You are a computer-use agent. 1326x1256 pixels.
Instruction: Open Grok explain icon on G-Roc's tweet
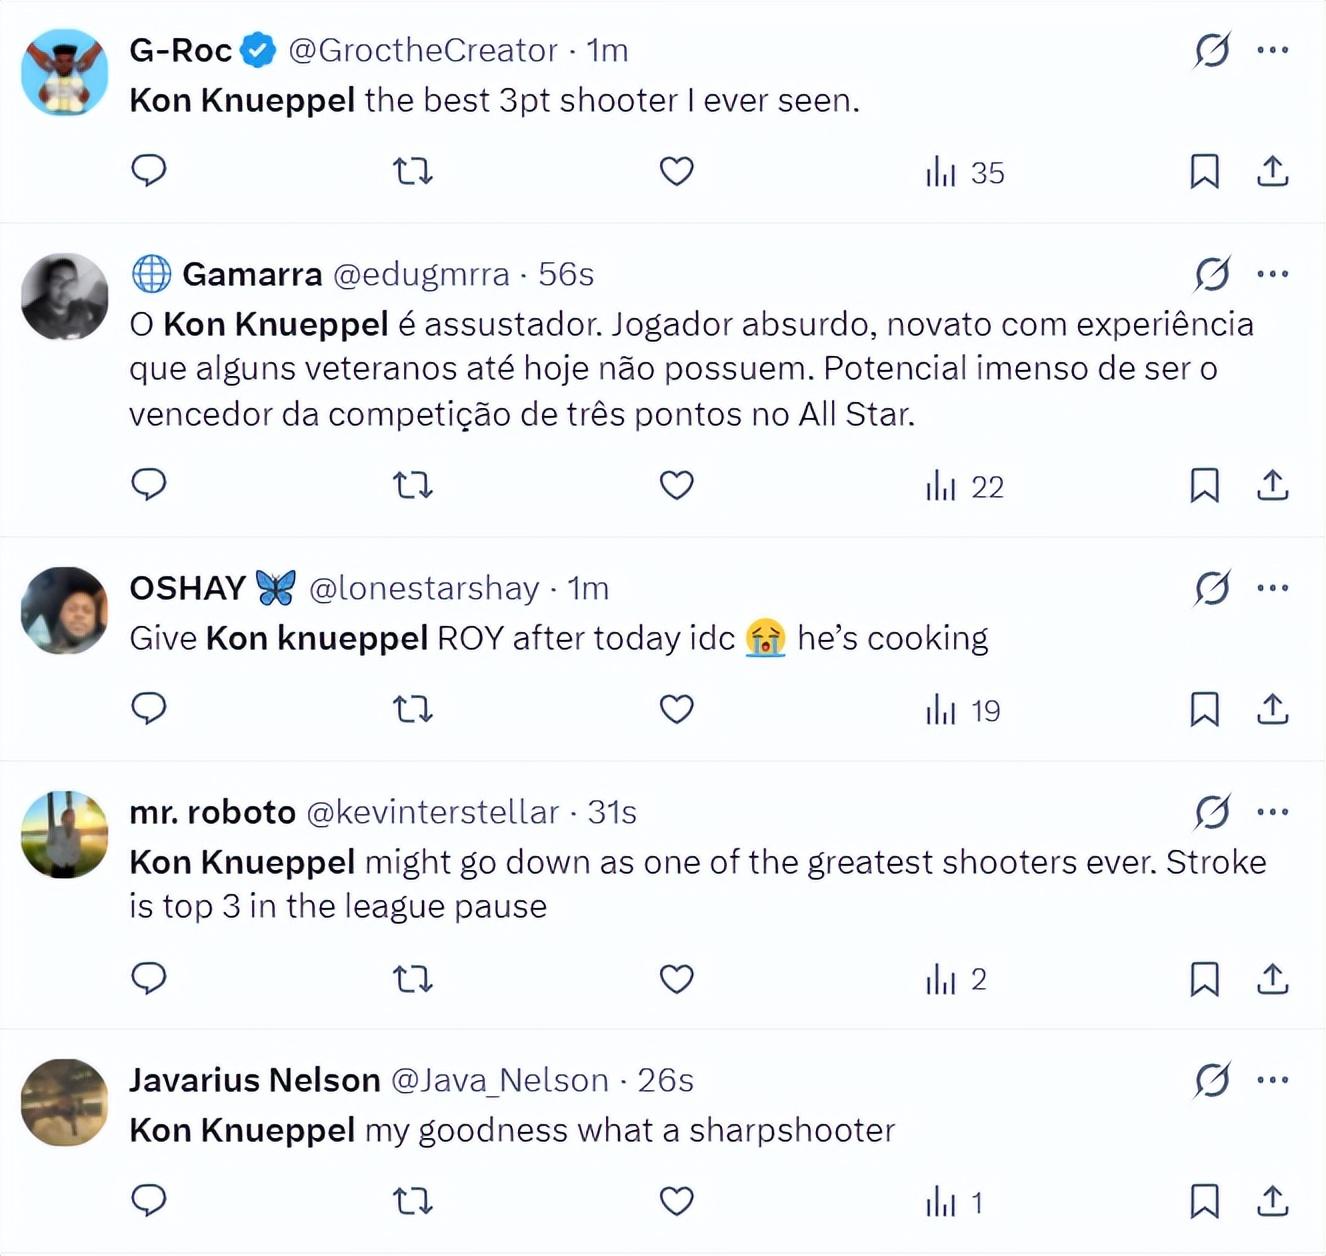pos(1212,50)
